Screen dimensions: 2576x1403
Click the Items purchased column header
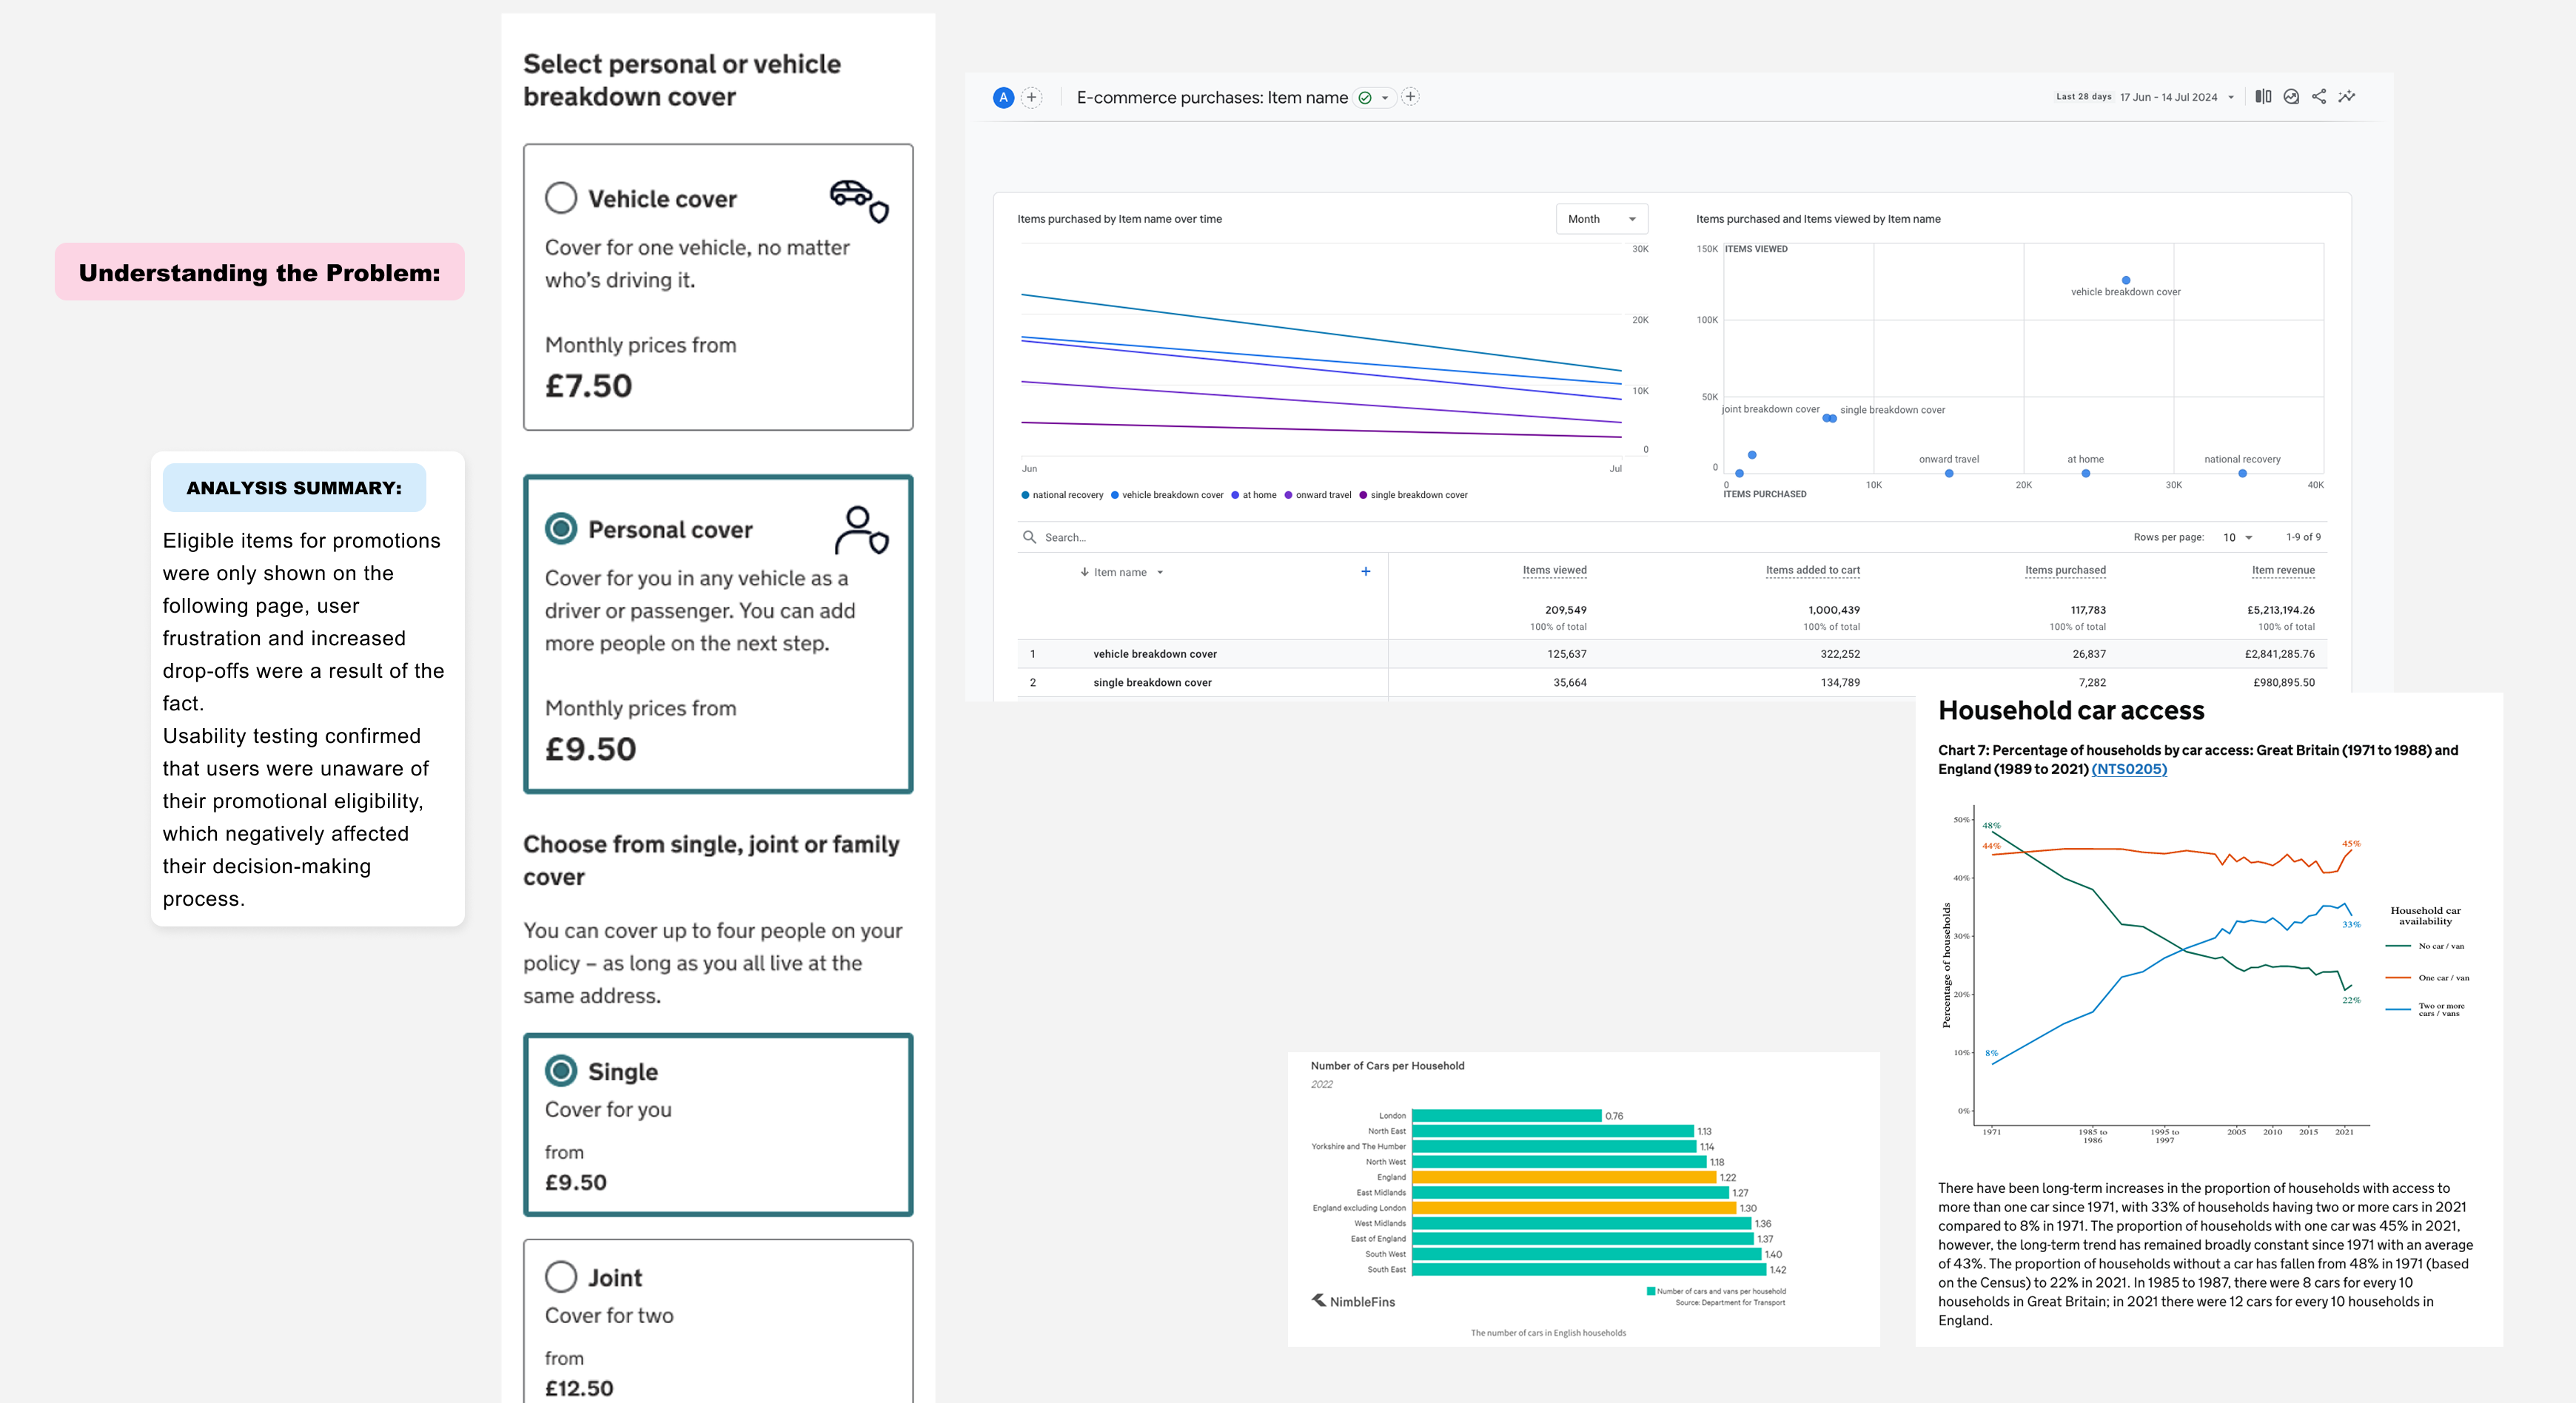[x=2065, y=570]
